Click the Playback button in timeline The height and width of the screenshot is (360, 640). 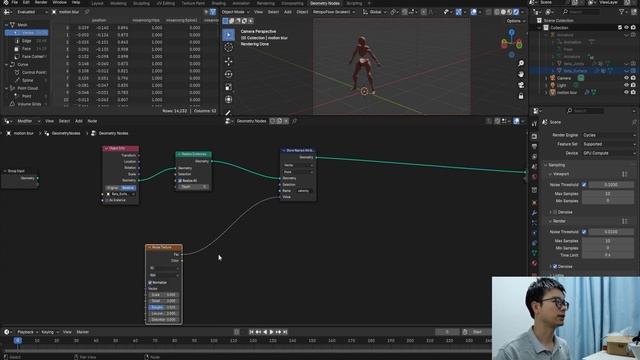[x=27, y=332]
